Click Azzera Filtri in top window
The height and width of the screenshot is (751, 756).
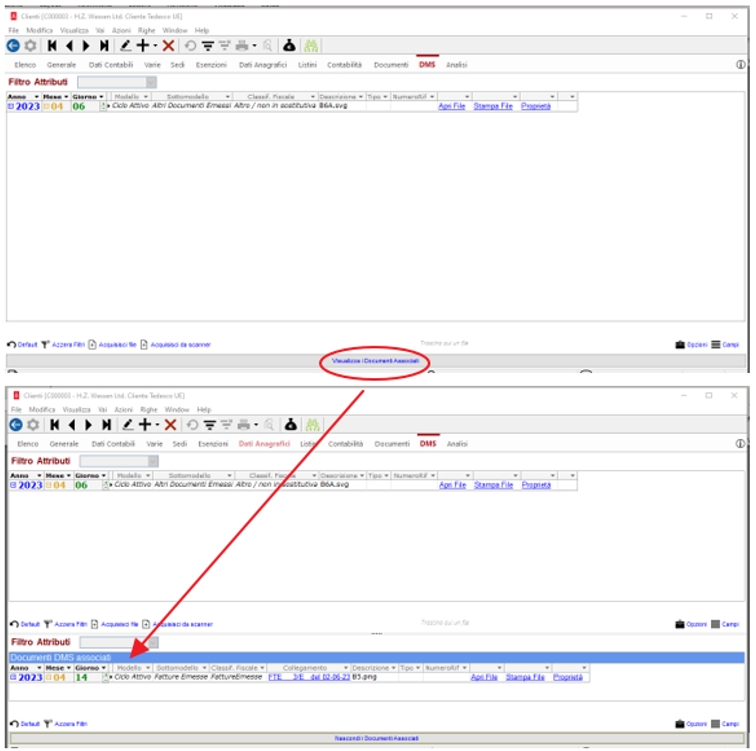pos(63,345)
